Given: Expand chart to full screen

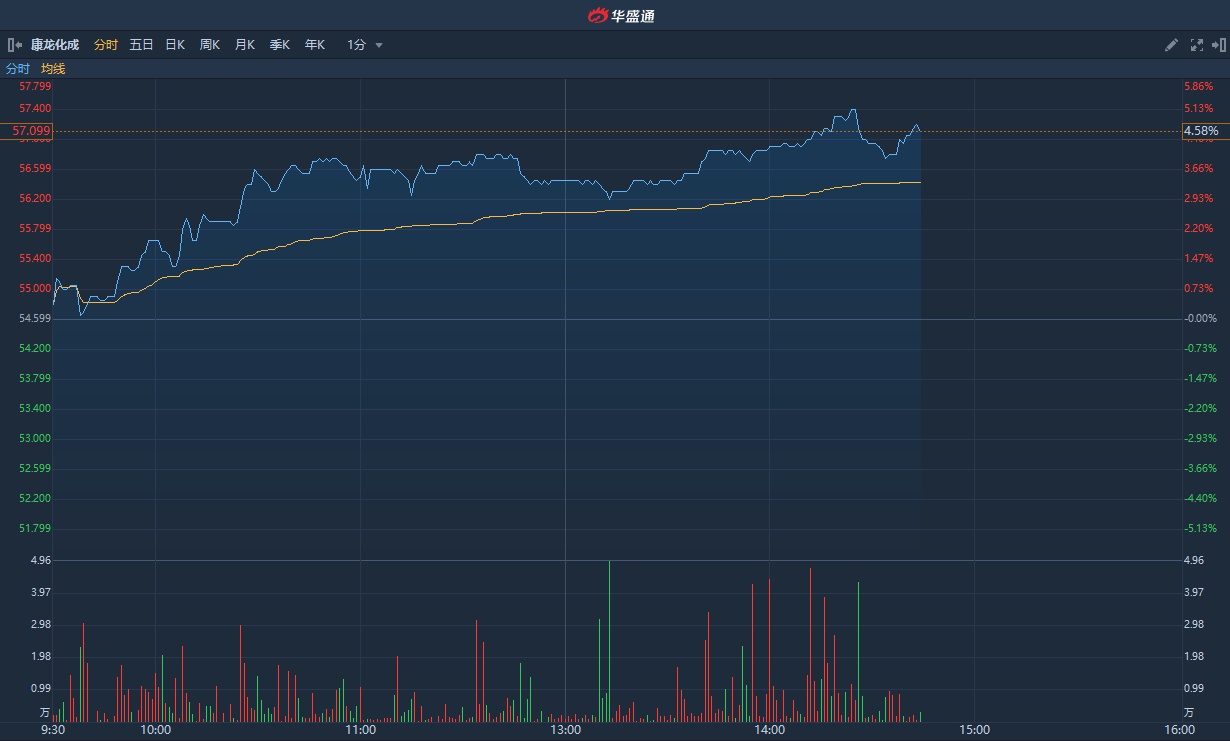Looking at the screenshot, I should (1196, 45).
